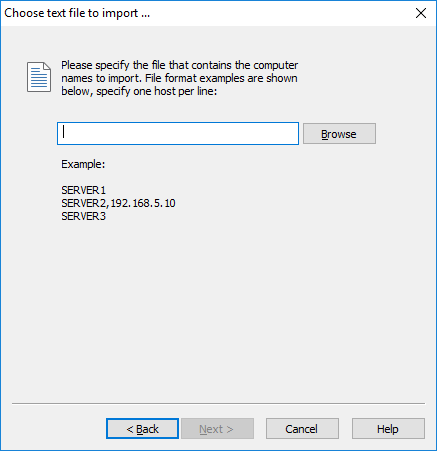Screen dimensions: 437x451
Task: Select the SERVER3 example line
Action: coord(83,216)
